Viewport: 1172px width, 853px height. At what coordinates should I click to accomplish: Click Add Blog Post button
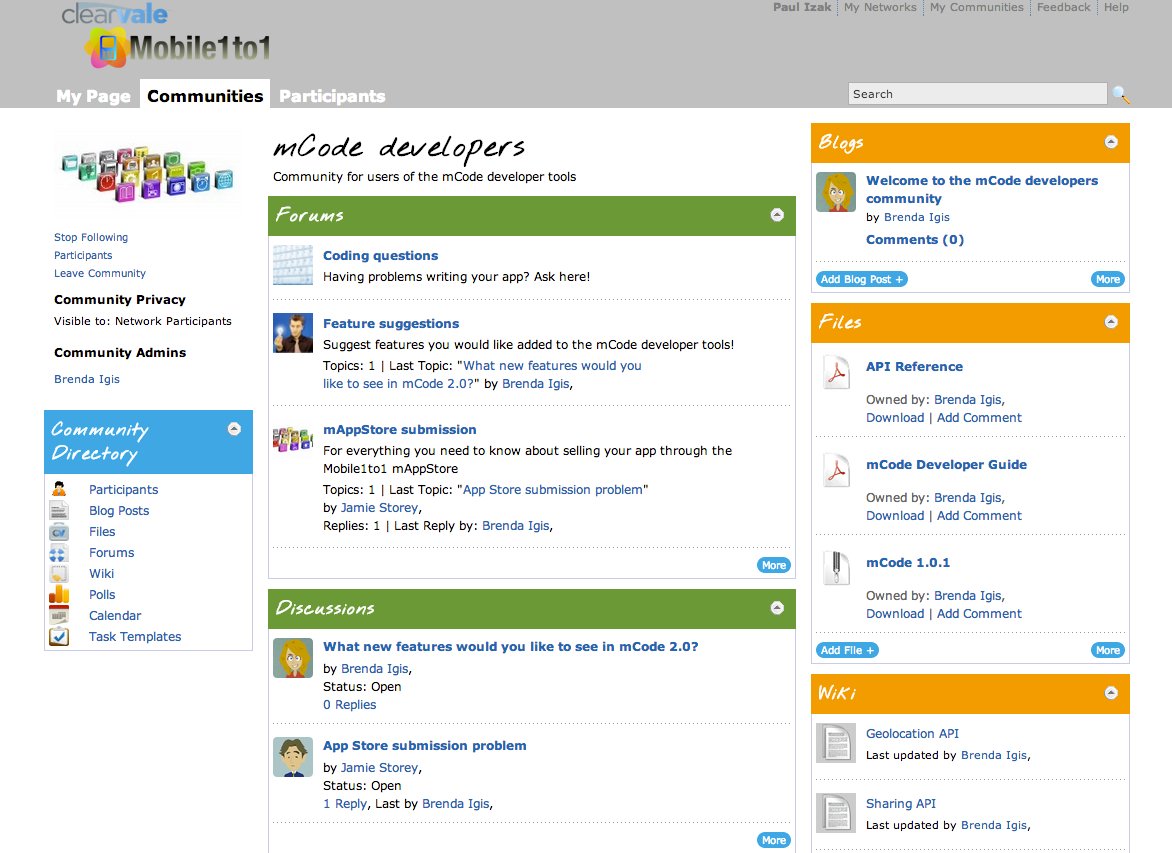pyautogui.click(x=862, y=280)
